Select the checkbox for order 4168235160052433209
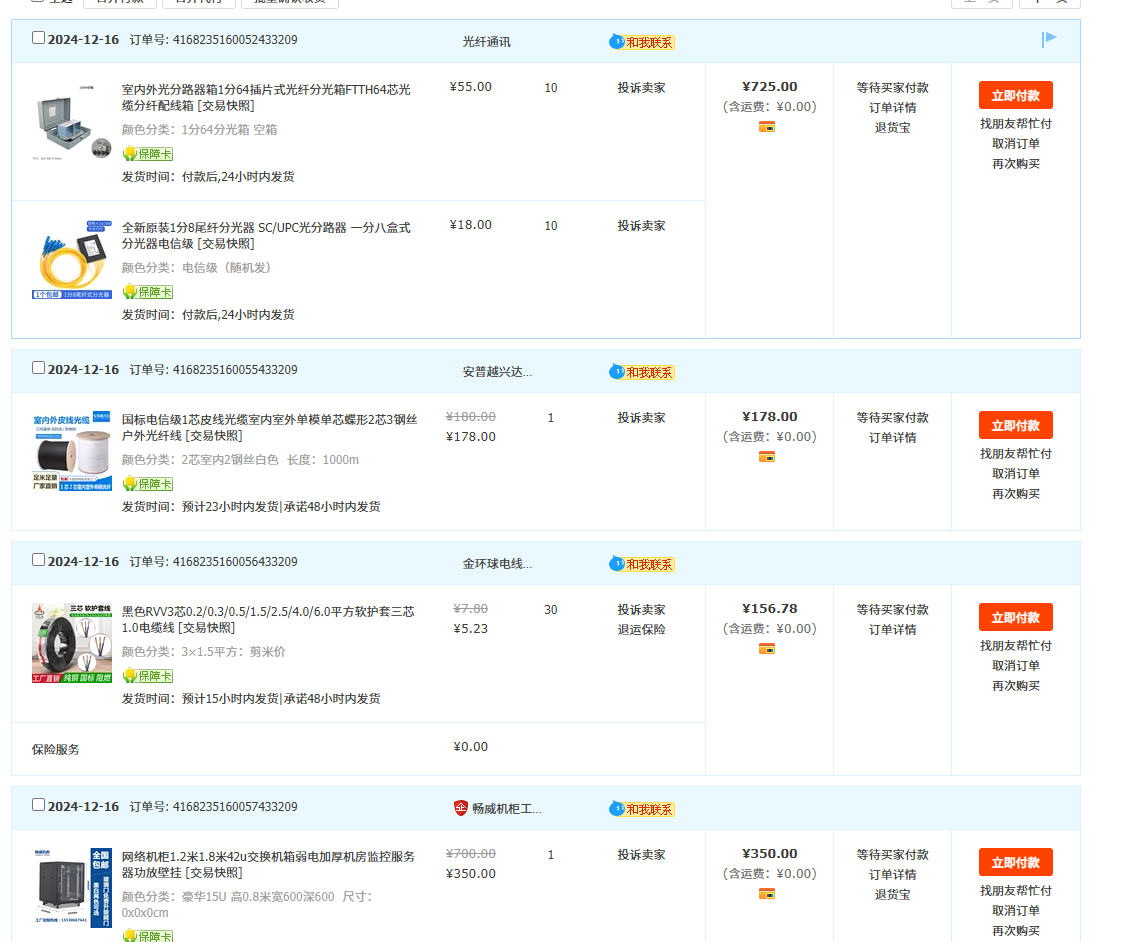The height and width of the screenshot is (942, 1136). 38,38
